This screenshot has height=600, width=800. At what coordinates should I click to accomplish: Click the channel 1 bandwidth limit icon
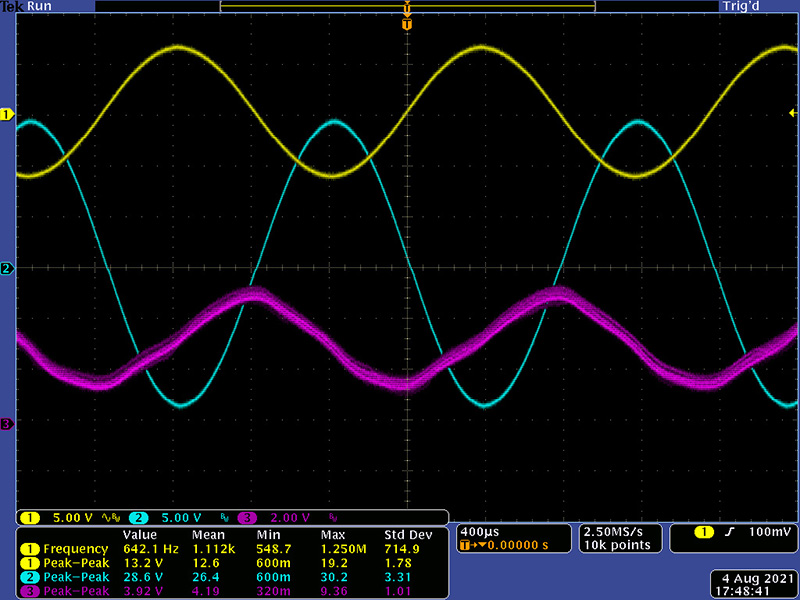click(x=110, y=517)
